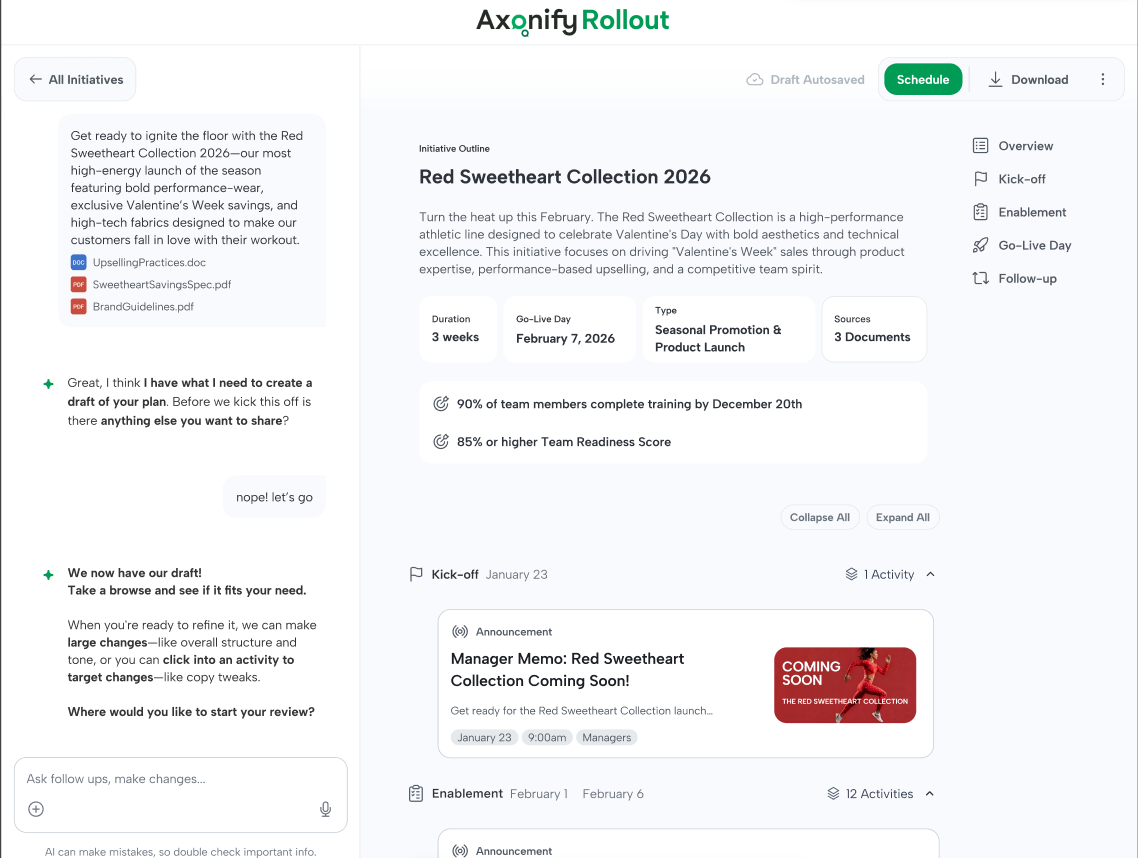Go back using the All Initiatives button
This screenshot has height=858, width=1138.
(74, 79)
